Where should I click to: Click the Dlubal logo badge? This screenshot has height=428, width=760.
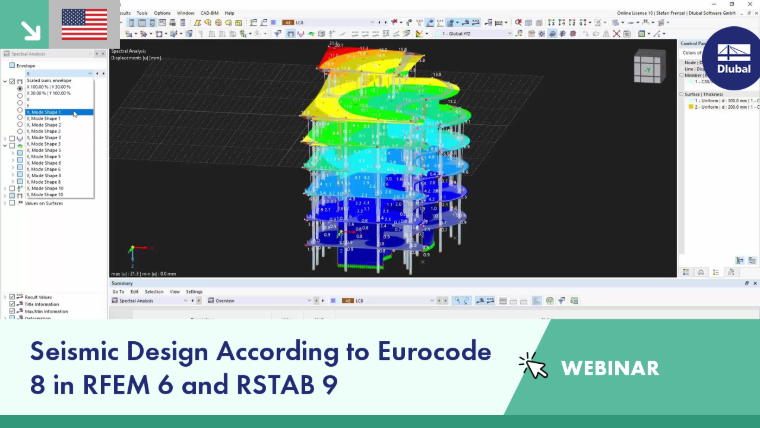[732, 58]
